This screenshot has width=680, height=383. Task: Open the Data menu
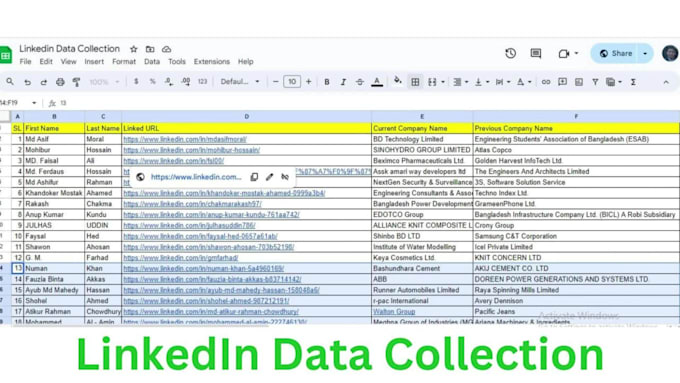tap(152, 62)
